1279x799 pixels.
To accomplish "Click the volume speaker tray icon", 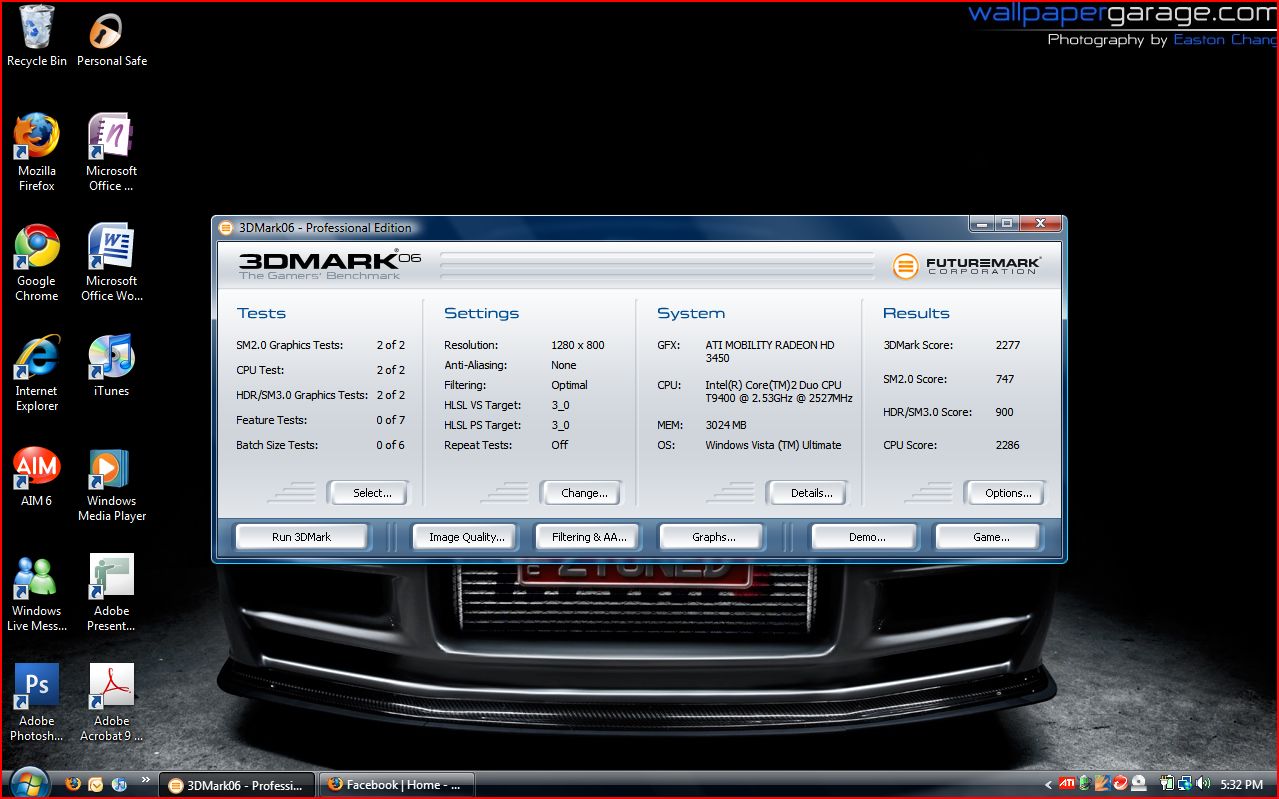I will [1202, 784].
